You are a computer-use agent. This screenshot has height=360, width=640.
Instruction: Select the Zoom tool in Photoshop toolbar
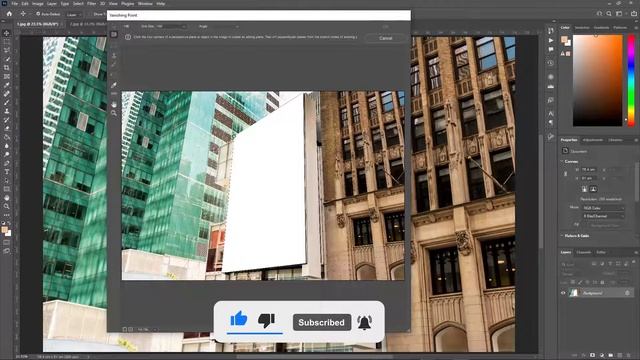(x=7, y=207)
